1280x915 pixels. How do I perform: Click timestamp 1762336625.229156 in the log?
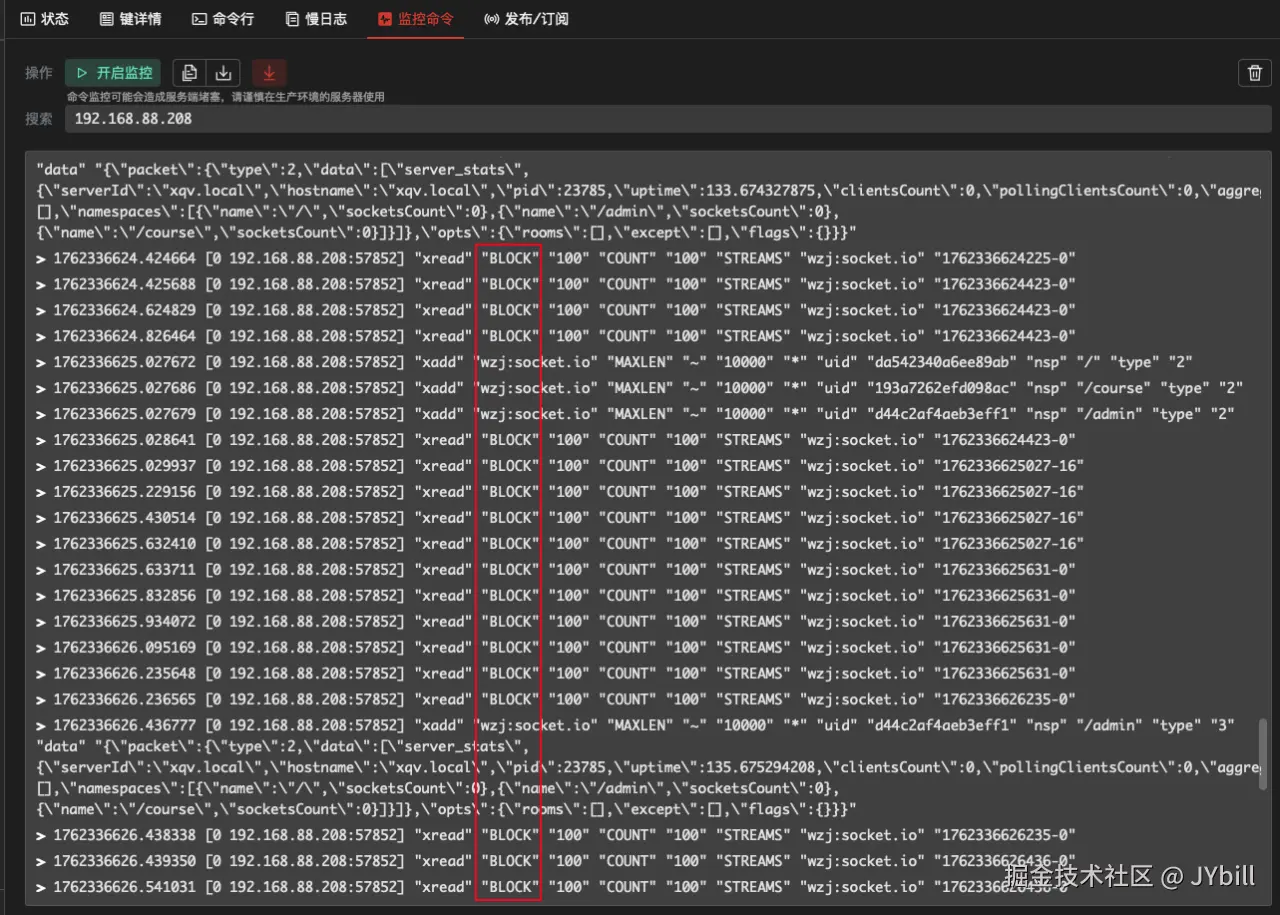[x=127, y=492]
